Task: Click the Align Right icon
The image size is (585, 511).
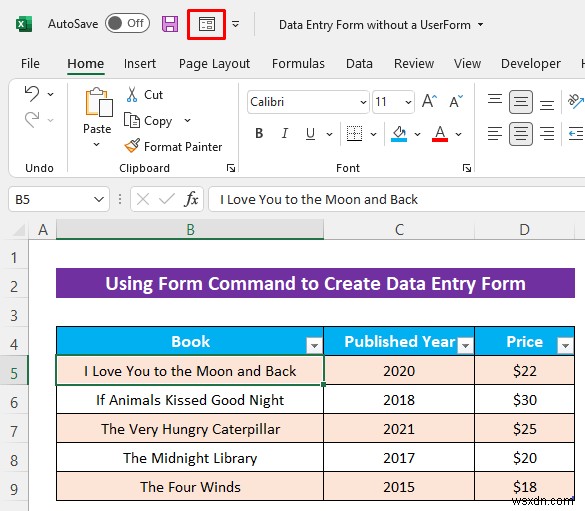Action: pyautogui.click(x=547, y=134)
